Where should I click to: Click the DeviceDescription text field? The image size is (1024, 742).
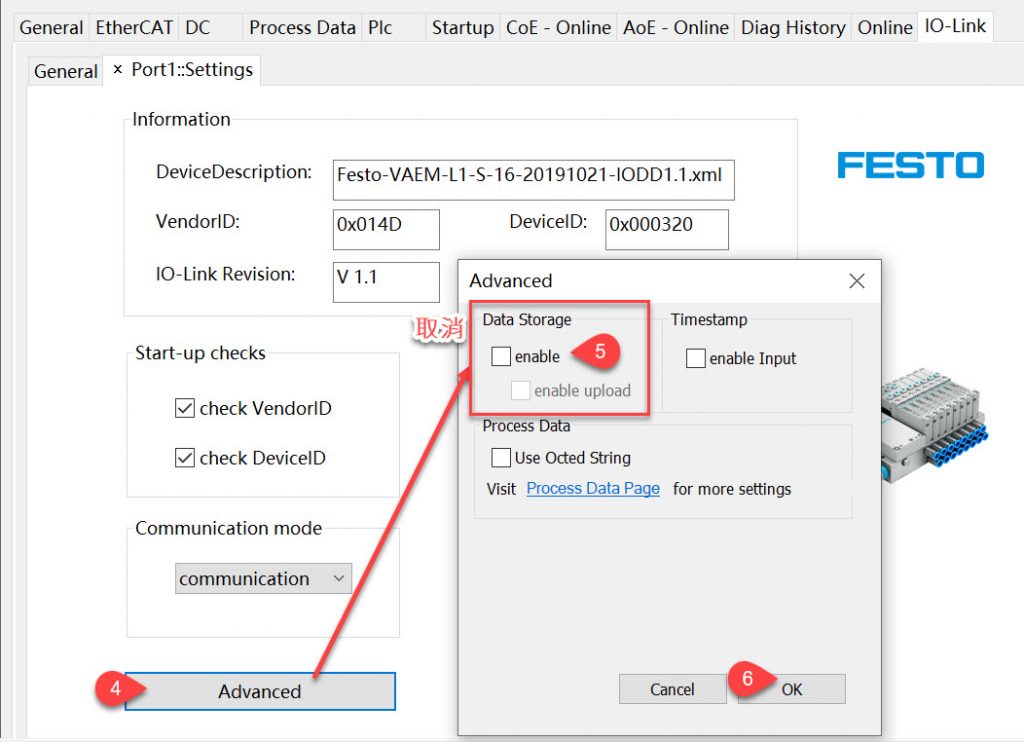click(x=534, y=180)
